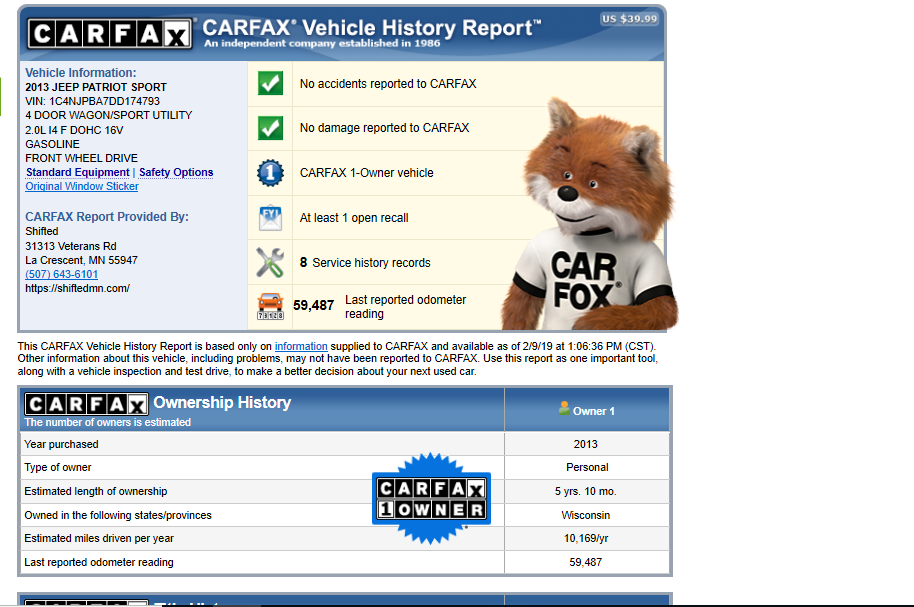Click 'Last reported odometer reading' summary text

[406, 307]
